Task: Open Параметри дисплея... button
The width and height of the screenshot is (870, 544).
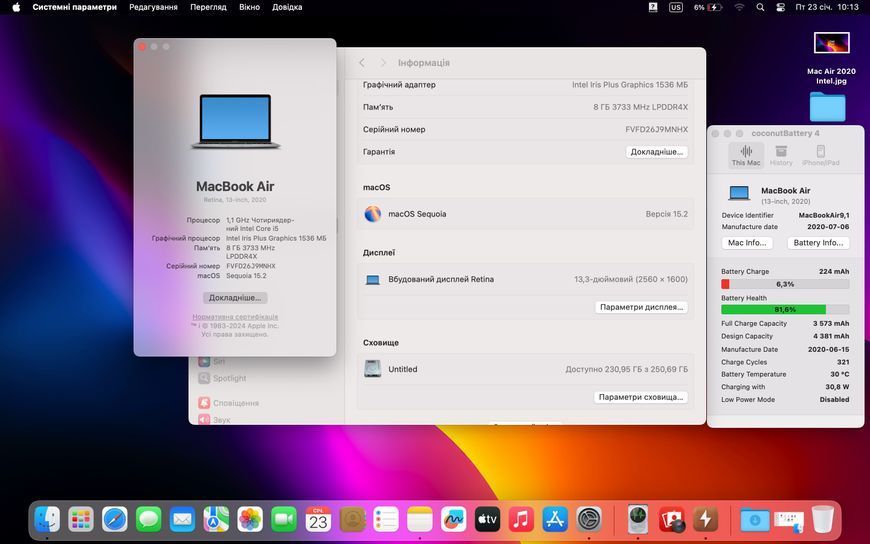Action: [641, 307]
